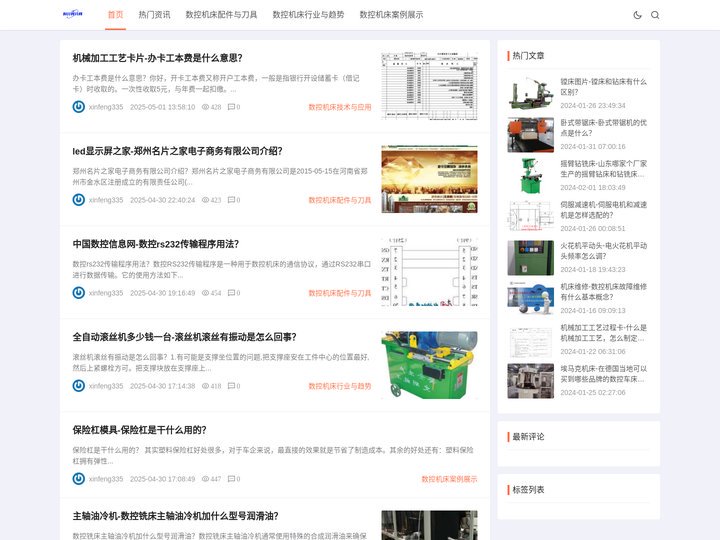The height and width of the screenshot is (540, 720).
Task: Open the led显示屏之家 article thumbnail
Action: point(429,179)
